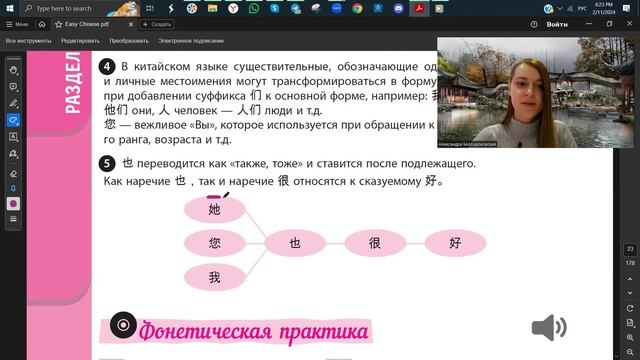Select the eraser tool
This screenshot has width=640, height=360.
(13, 173)
